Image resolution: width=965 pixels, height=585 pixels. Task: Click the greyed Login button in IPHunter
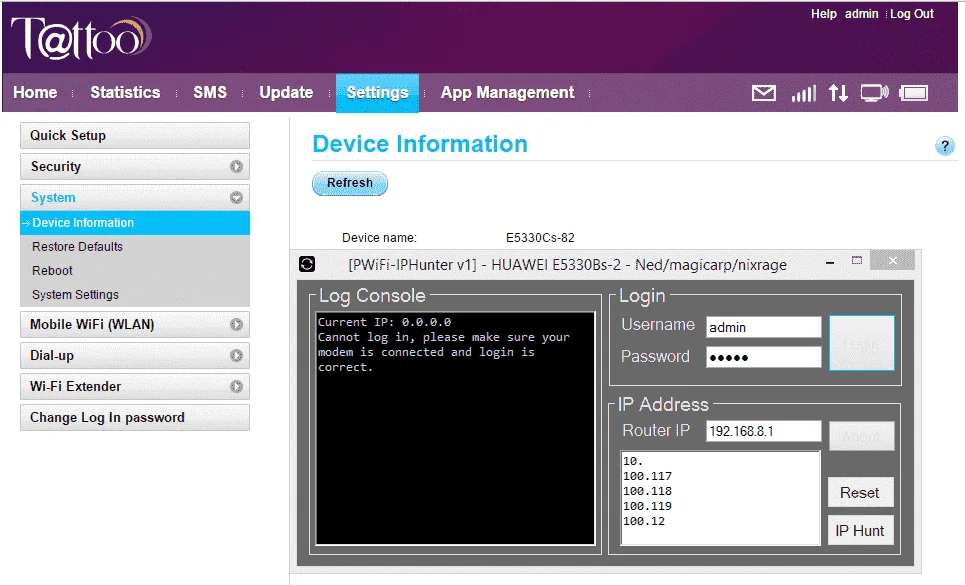(862, 343)
